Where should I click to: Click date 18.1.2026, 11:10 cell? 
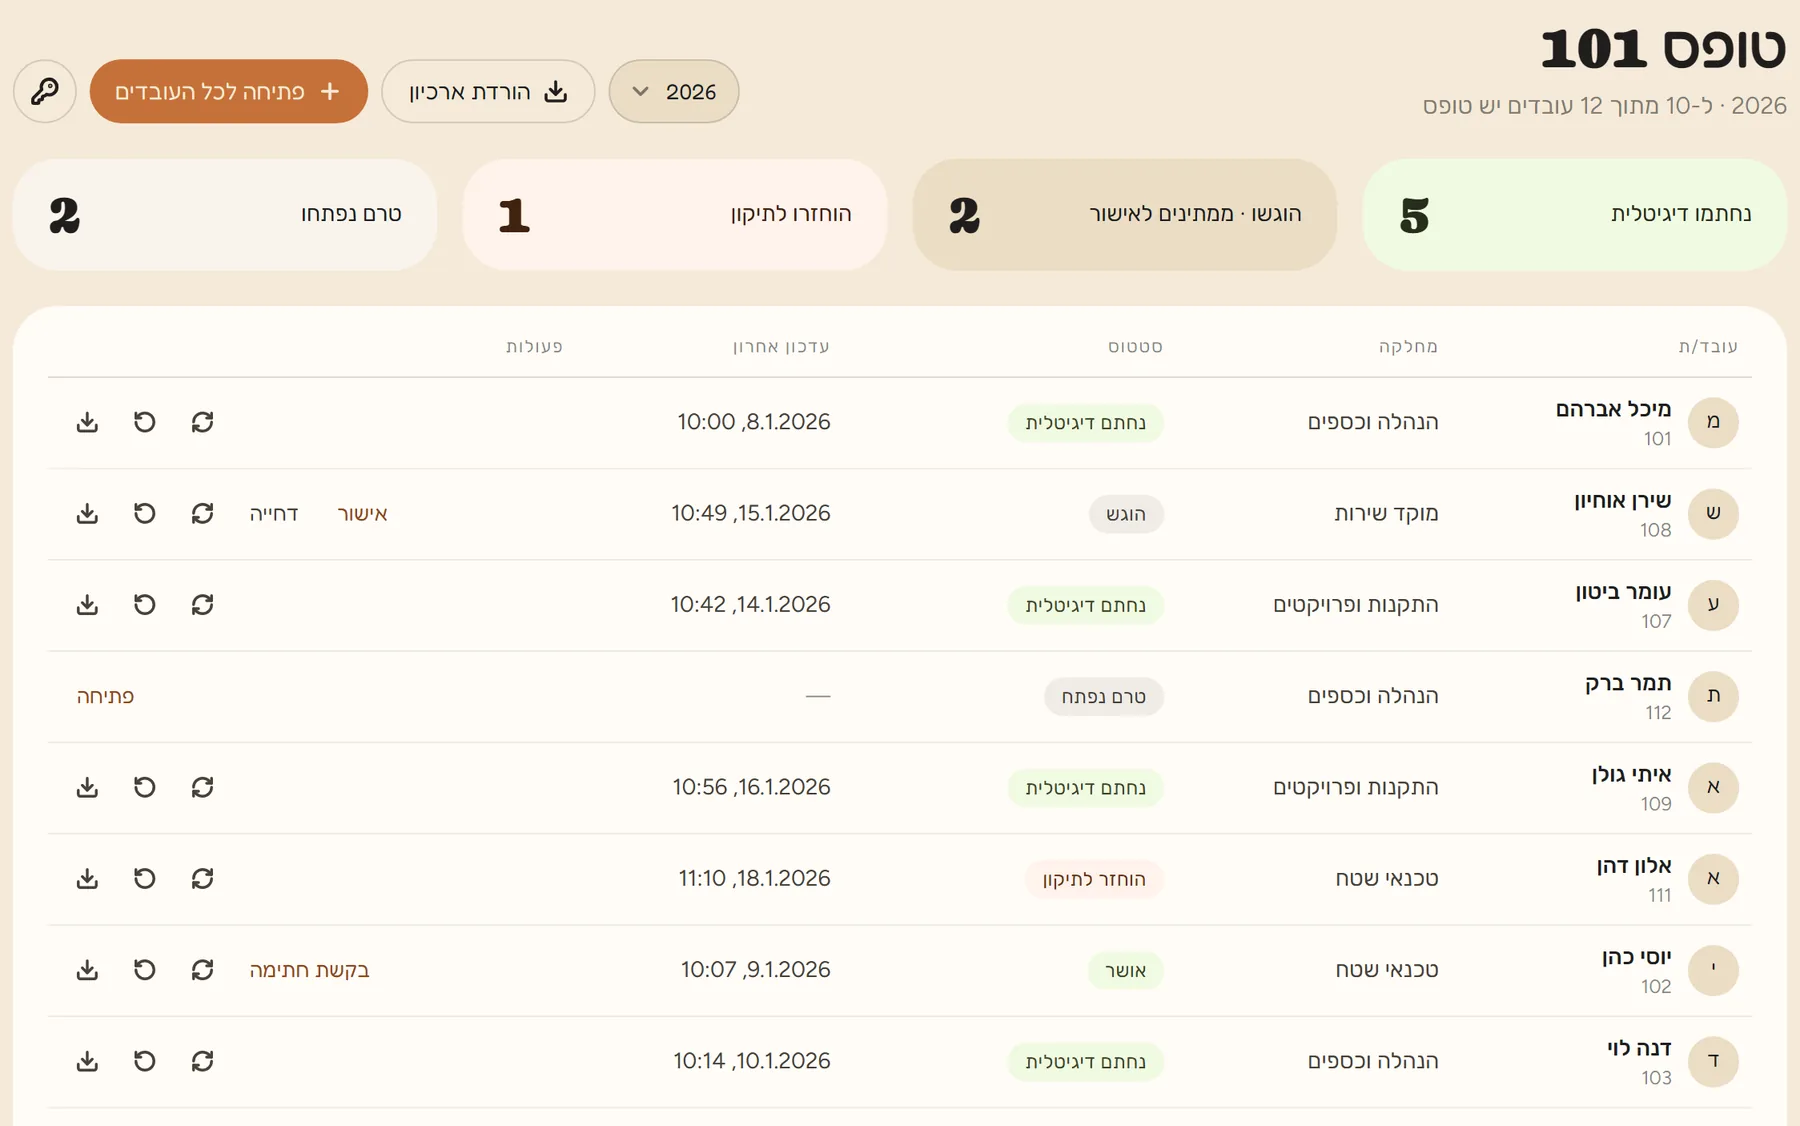pyautogui.click(x=754, y=878)
